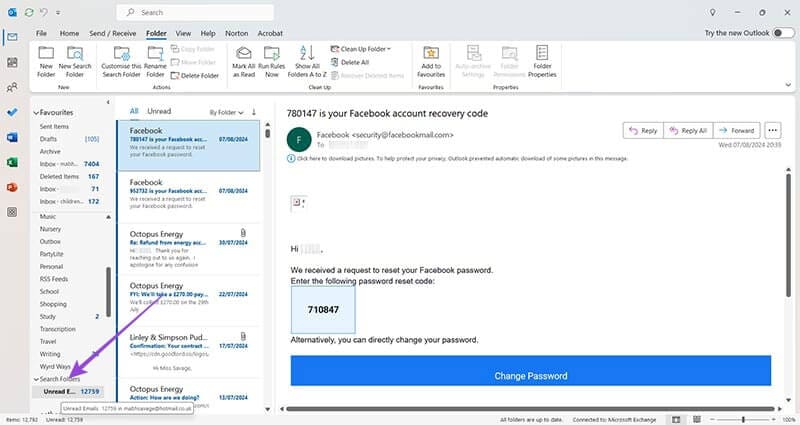The image size is (800, 425).
Task: Collapse the Favourites folder group
Action: click(x=35, y=114)
